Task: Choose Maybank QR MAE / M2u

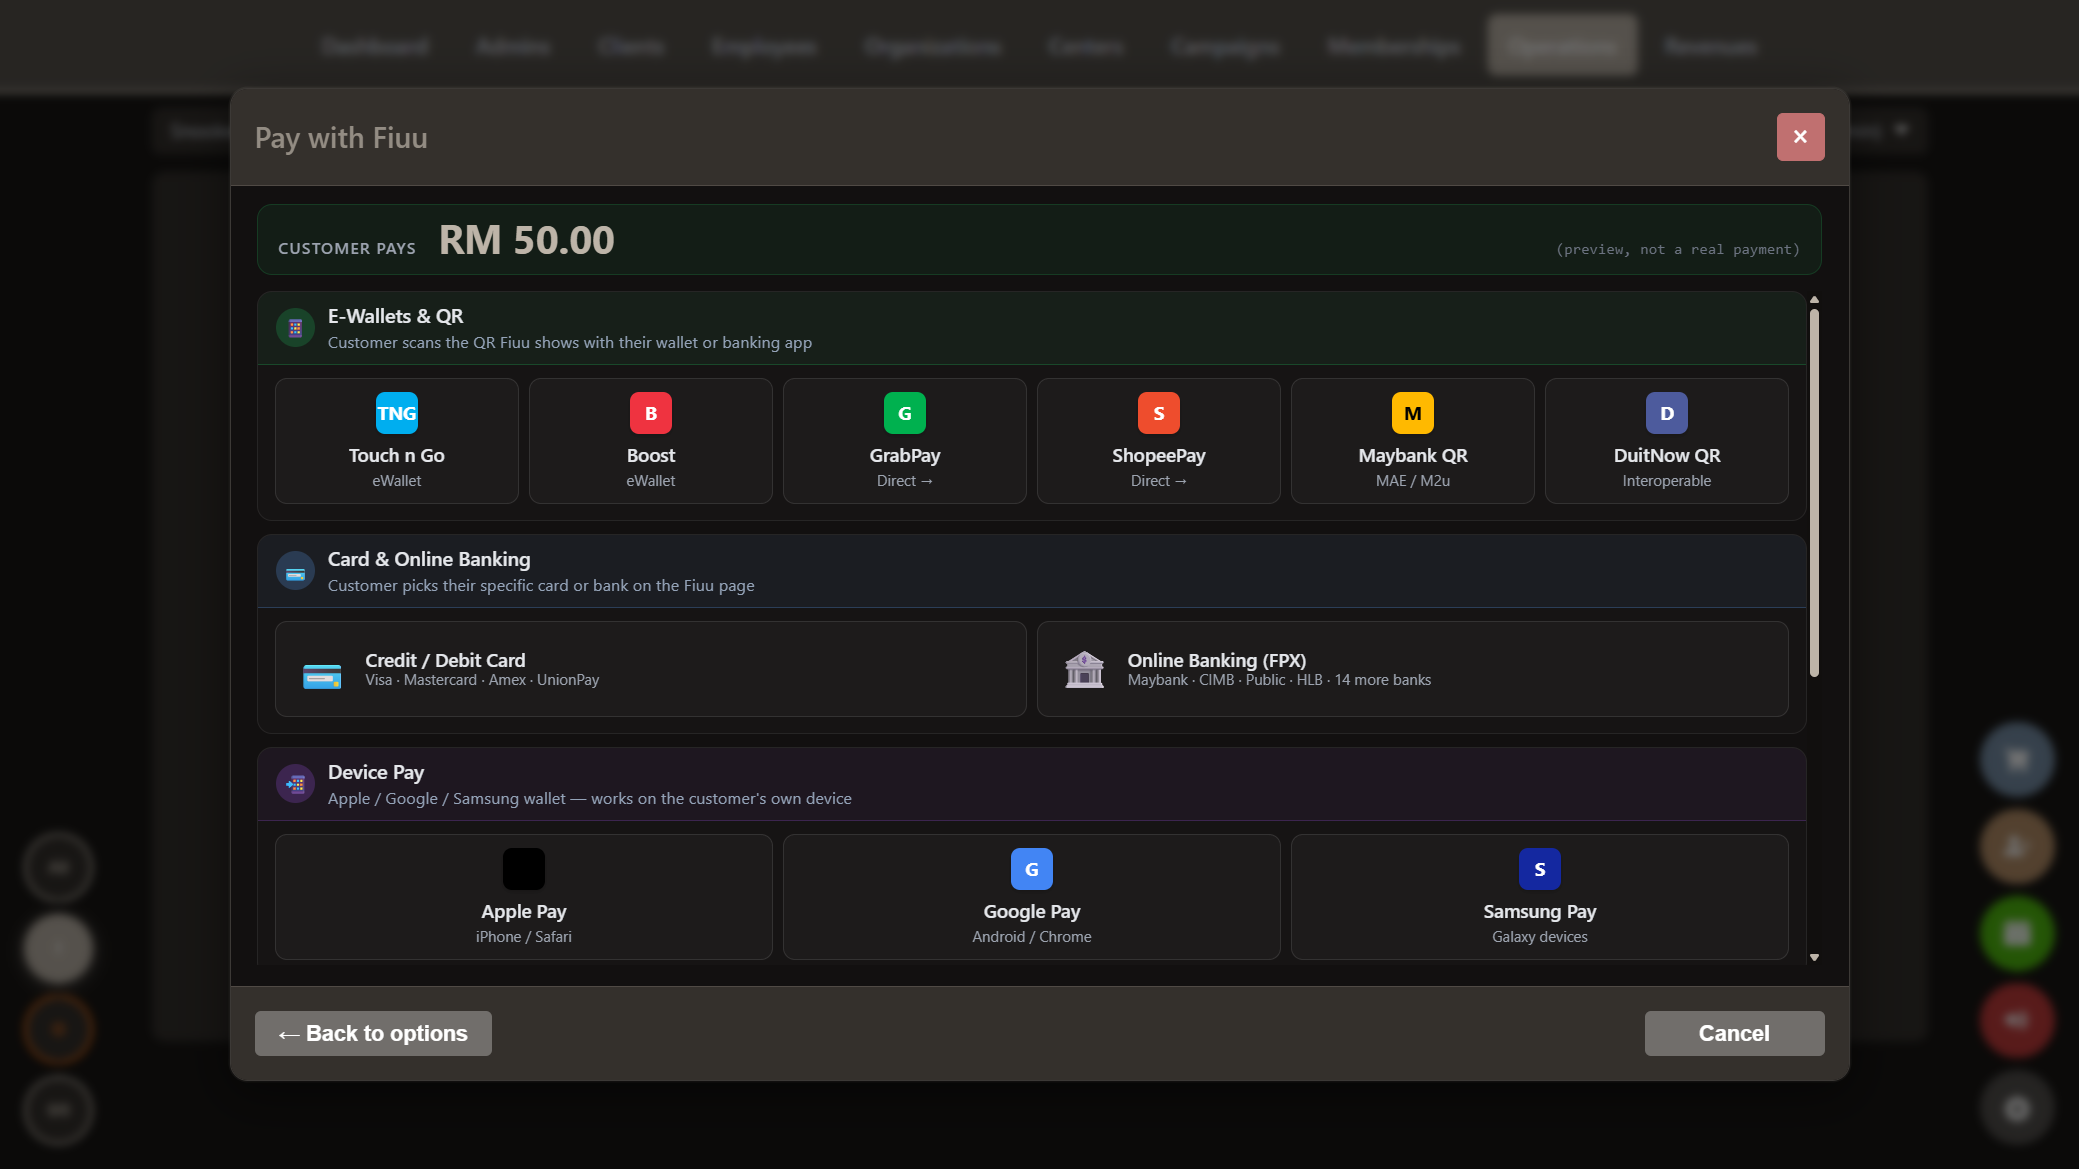Action: [x=1413, y=441]
